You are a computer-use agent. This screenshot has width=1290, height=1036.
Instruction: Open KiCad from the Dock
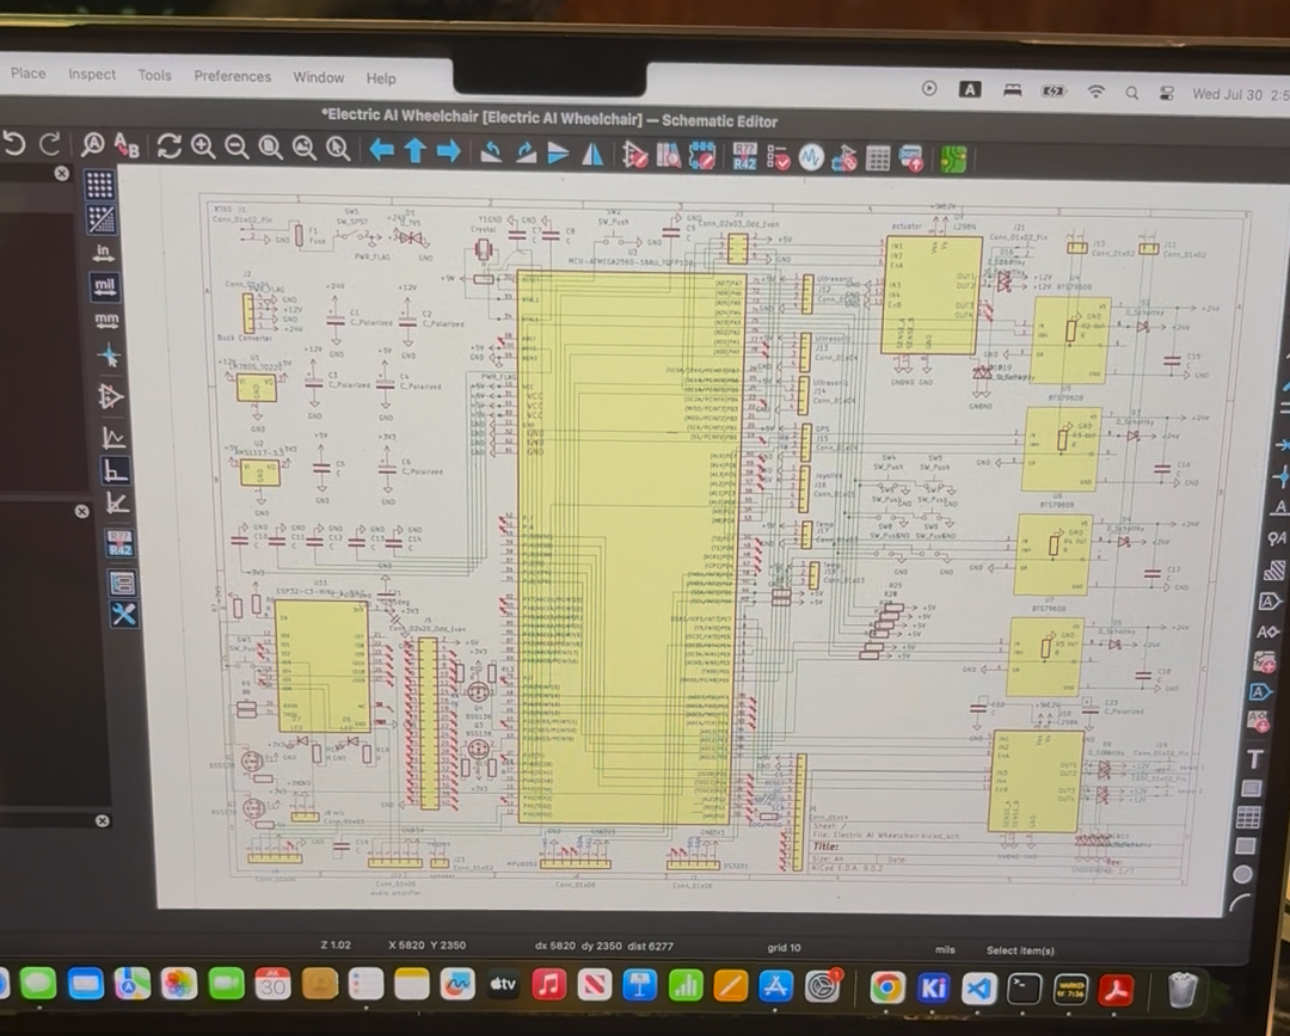(933, 988)
